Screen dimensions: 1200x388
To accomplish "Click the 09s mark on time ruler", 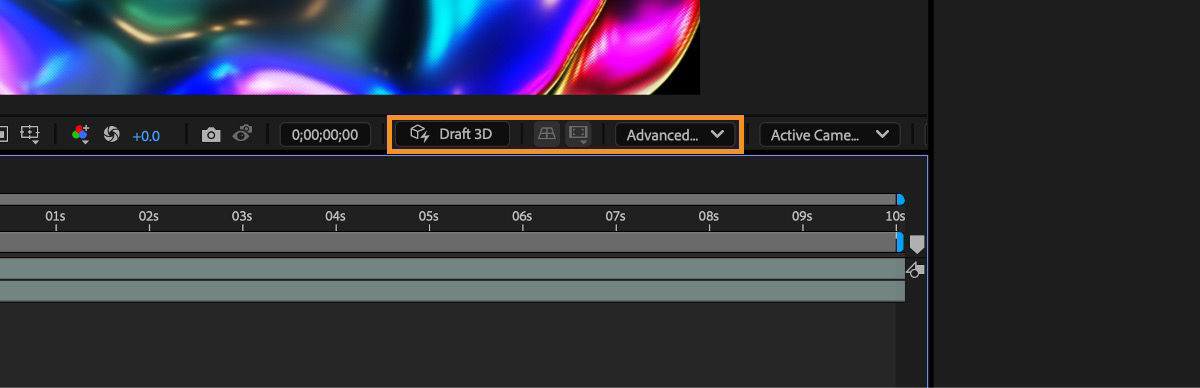I will coord(802,216).
